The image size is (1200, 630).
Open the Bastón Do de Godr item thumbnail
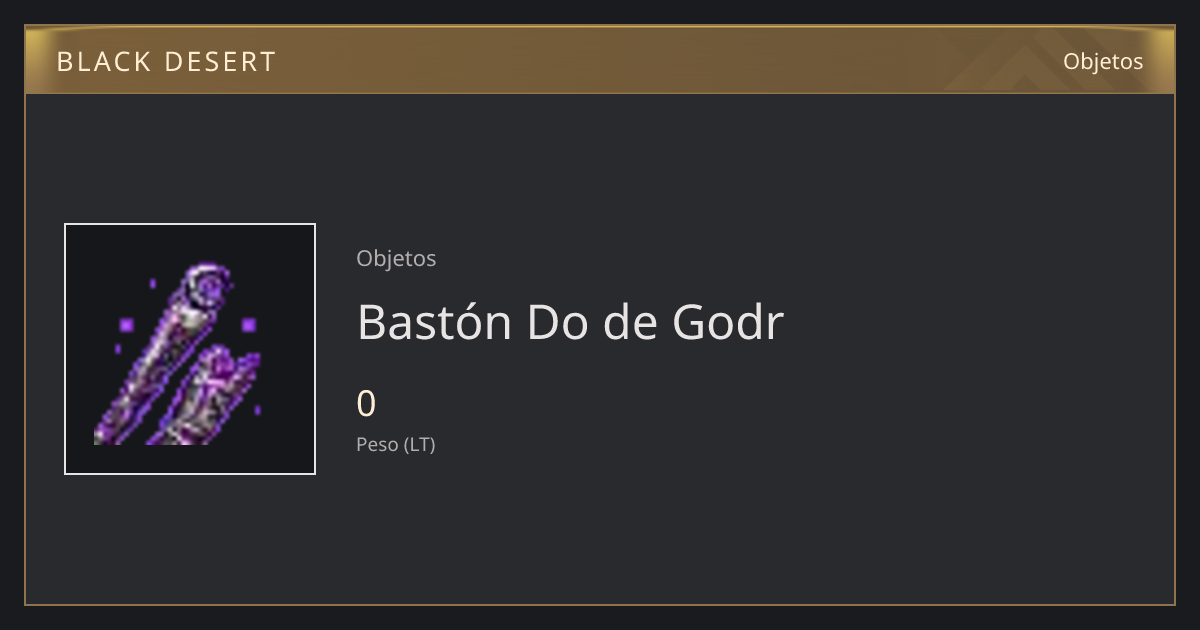click(x=190, y=349)
